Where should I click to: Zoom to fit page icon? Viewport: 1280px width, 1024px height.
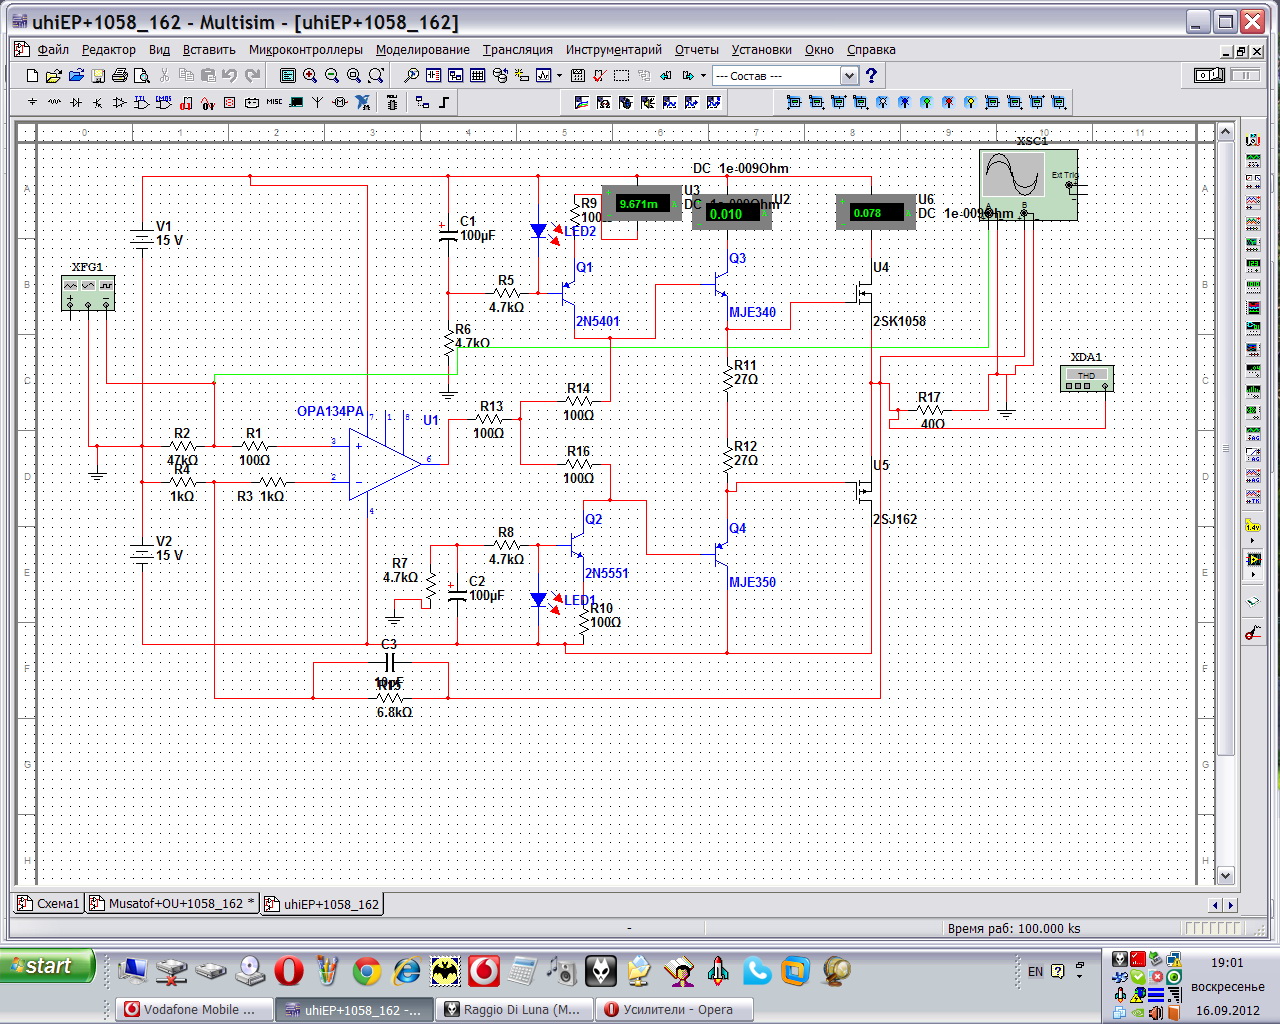(x=376, y=76)
